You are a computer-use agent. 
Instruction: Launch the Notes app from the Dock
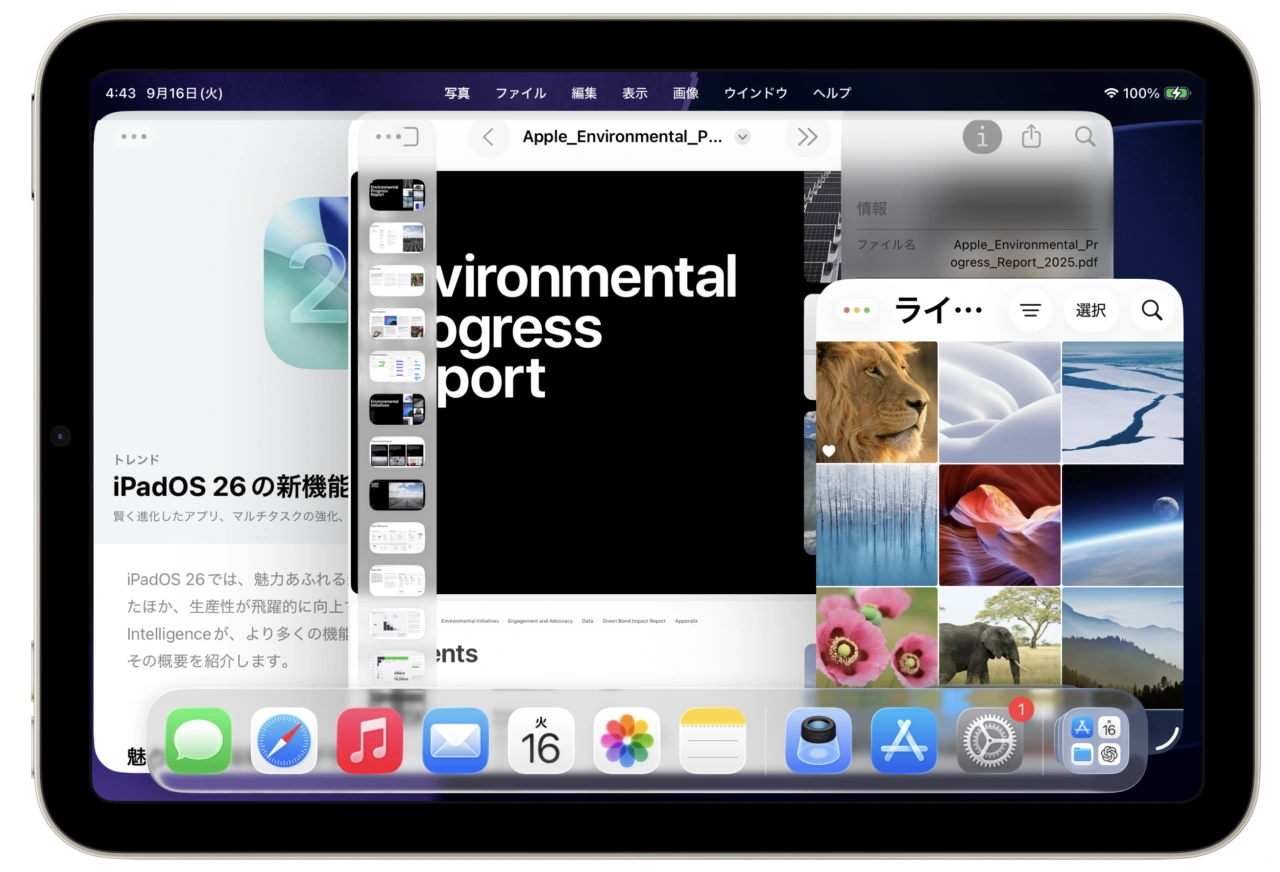711,740
